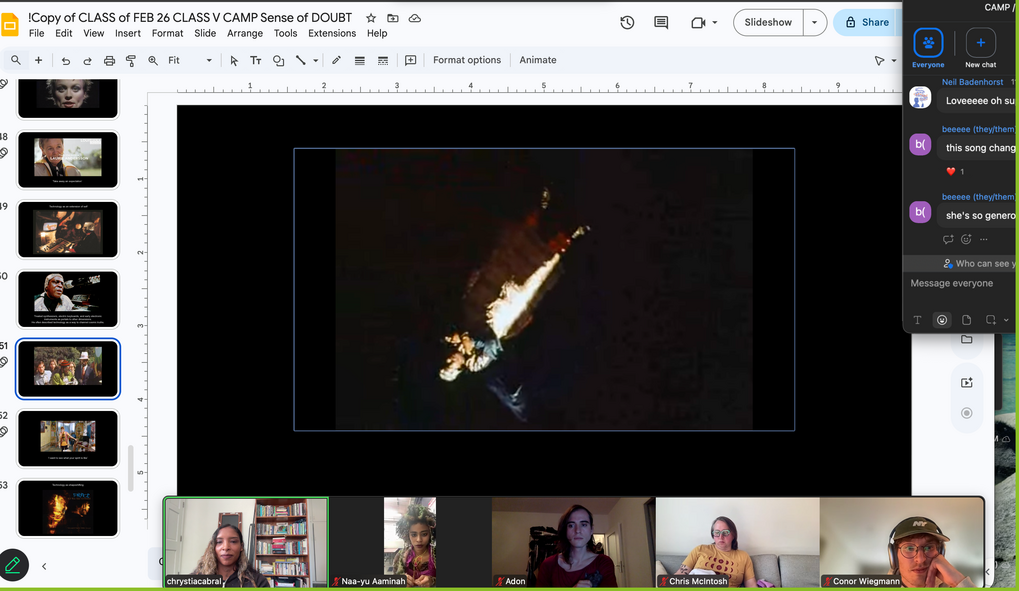Image resolution: width=1019 pixels, height=591 pixels.
Task: Toggle the Everyone chat channel
Action: (928, 48)
